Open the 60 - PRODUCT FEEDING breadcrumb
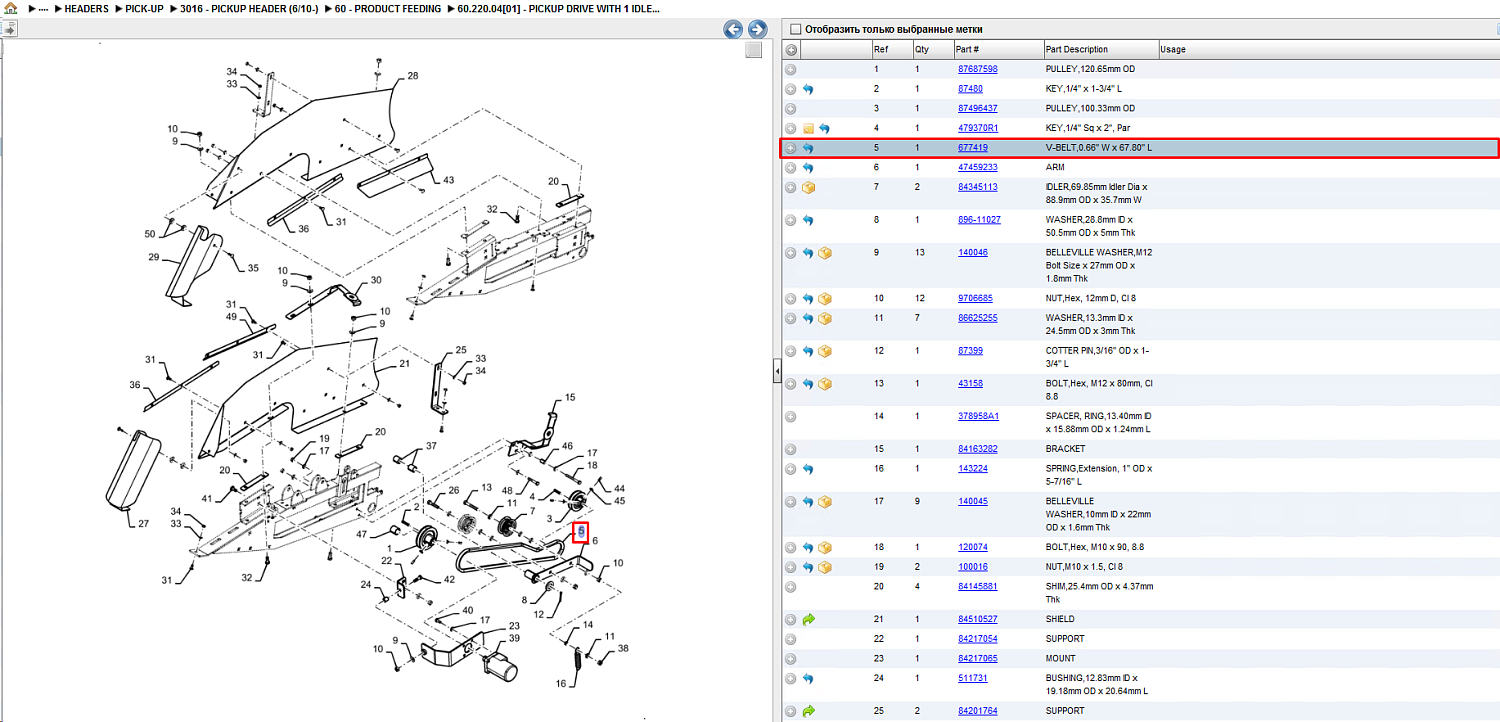This screenshot has height=722, width=1500. click(388, 9)
